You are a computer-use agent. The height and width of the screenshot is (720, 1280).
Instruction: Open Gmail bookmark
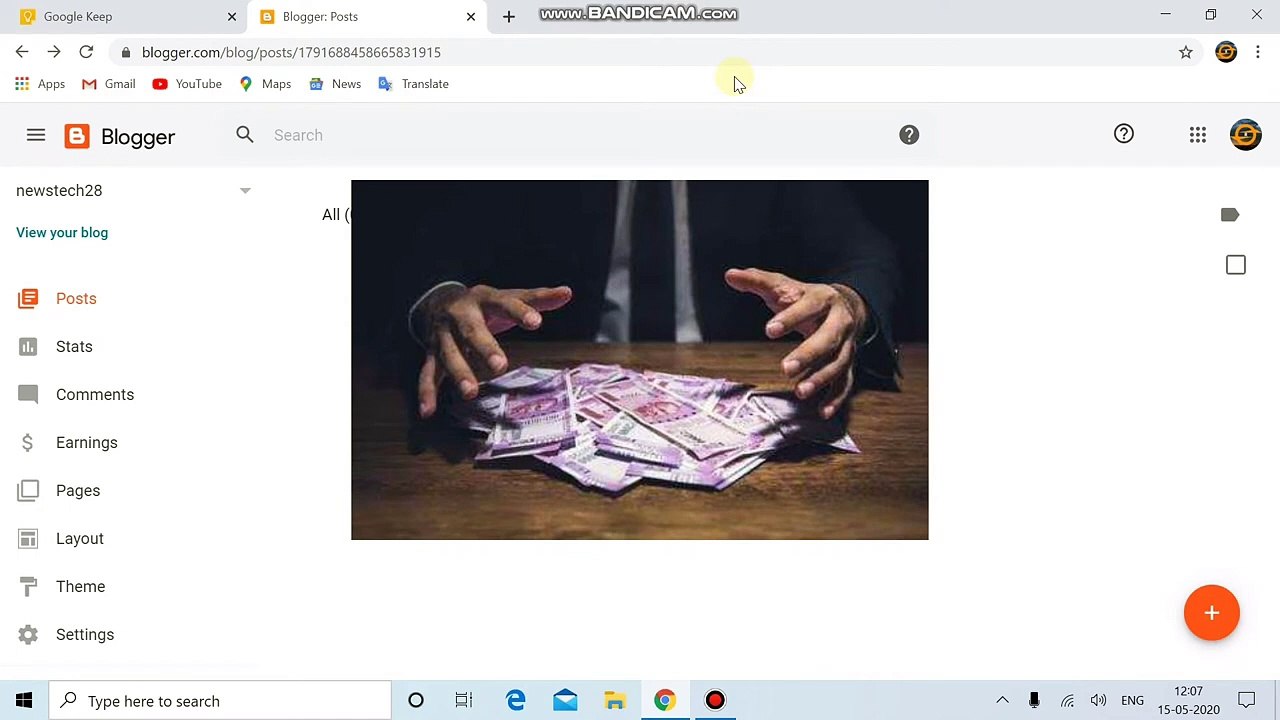pyautogui.click(x=109, y=84)
